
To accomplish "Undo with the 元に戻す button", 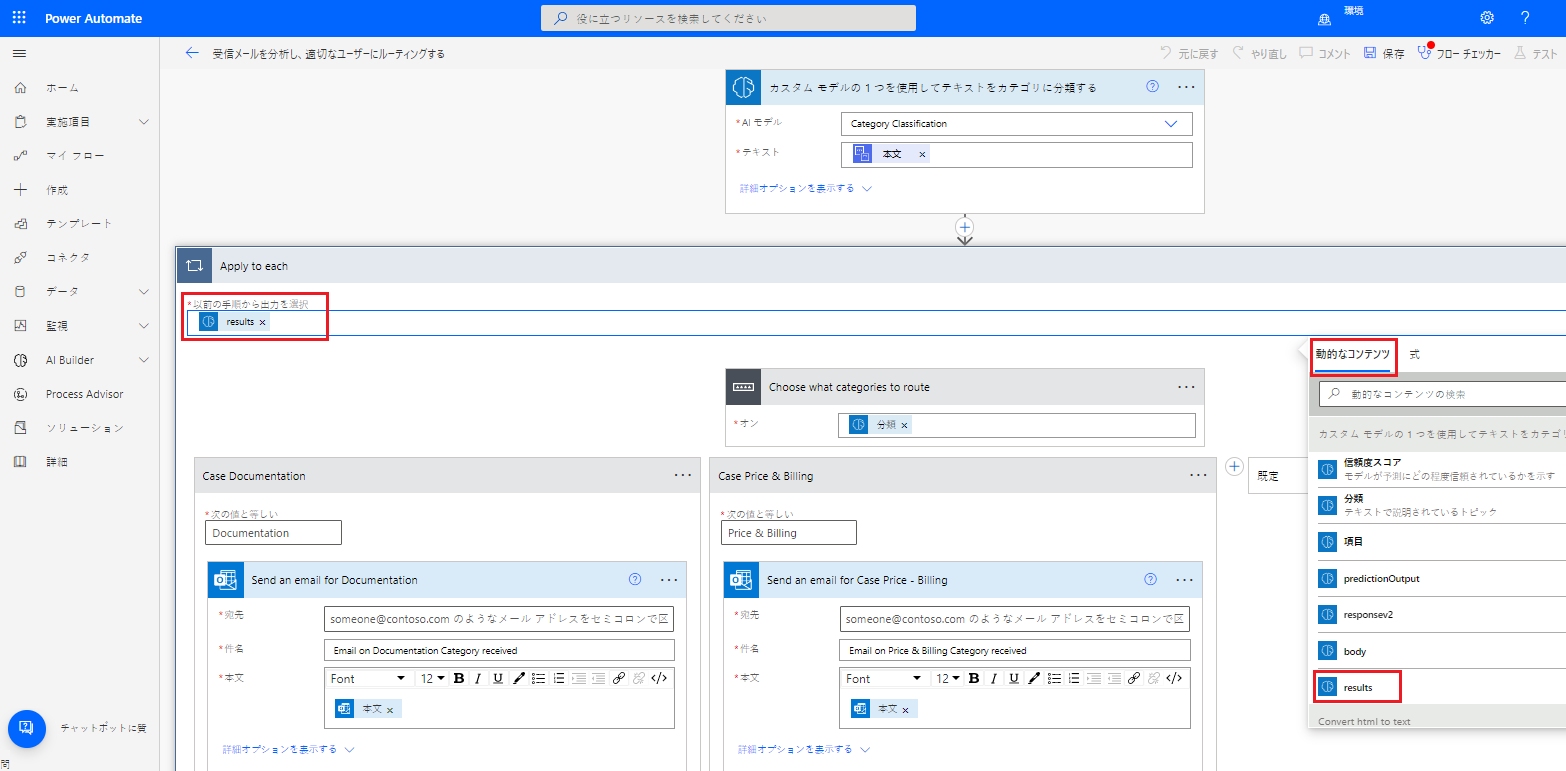I will [x=1189, y=54].
